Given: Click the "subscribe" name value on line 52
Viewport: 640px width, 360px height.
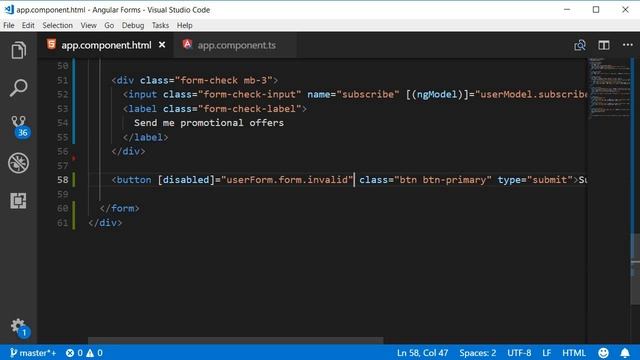Looking at the screenshot, I should click(368, 94).
